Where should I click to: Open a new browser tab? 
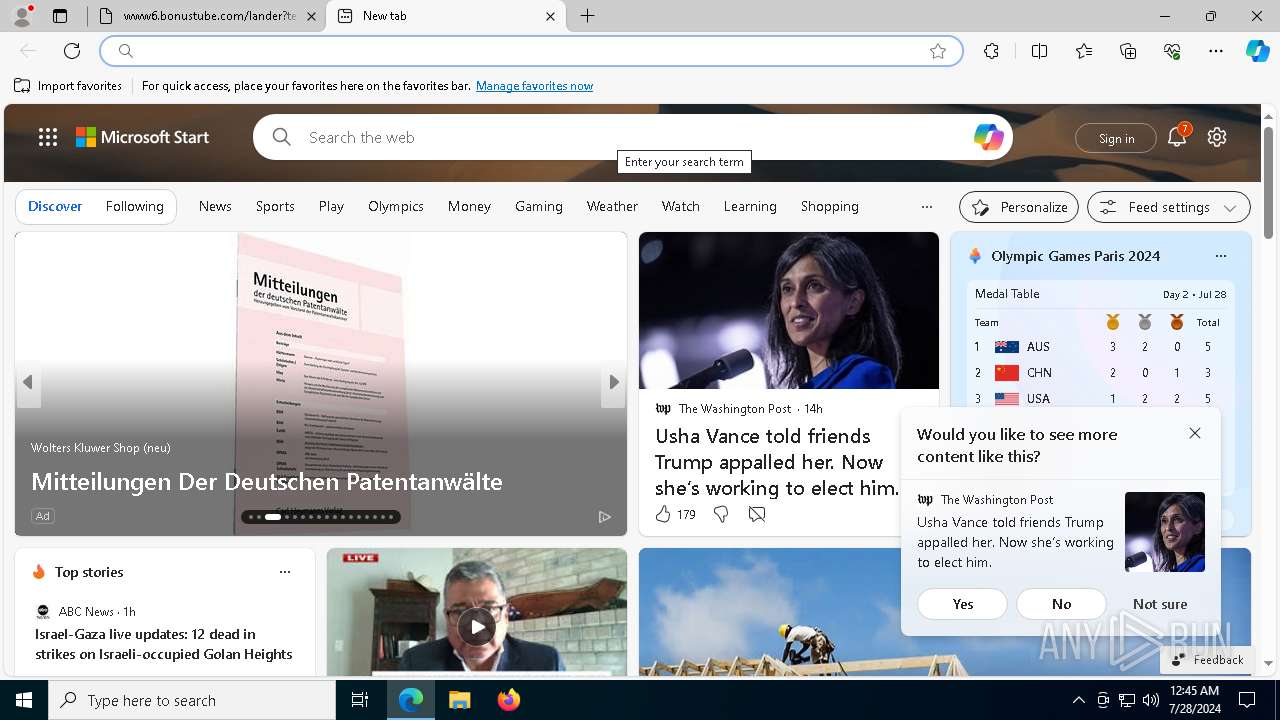pos(588,16)
